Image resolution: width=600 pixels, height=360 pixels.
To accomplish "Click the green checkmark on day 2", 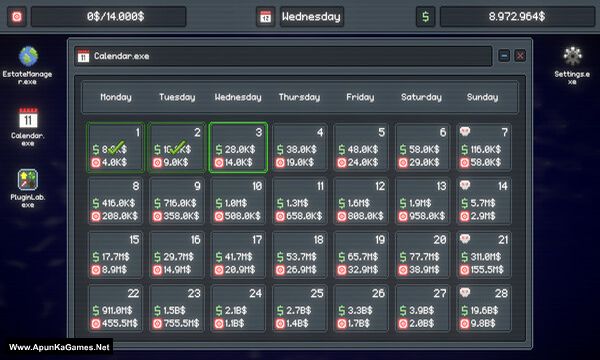I will 178,147.
